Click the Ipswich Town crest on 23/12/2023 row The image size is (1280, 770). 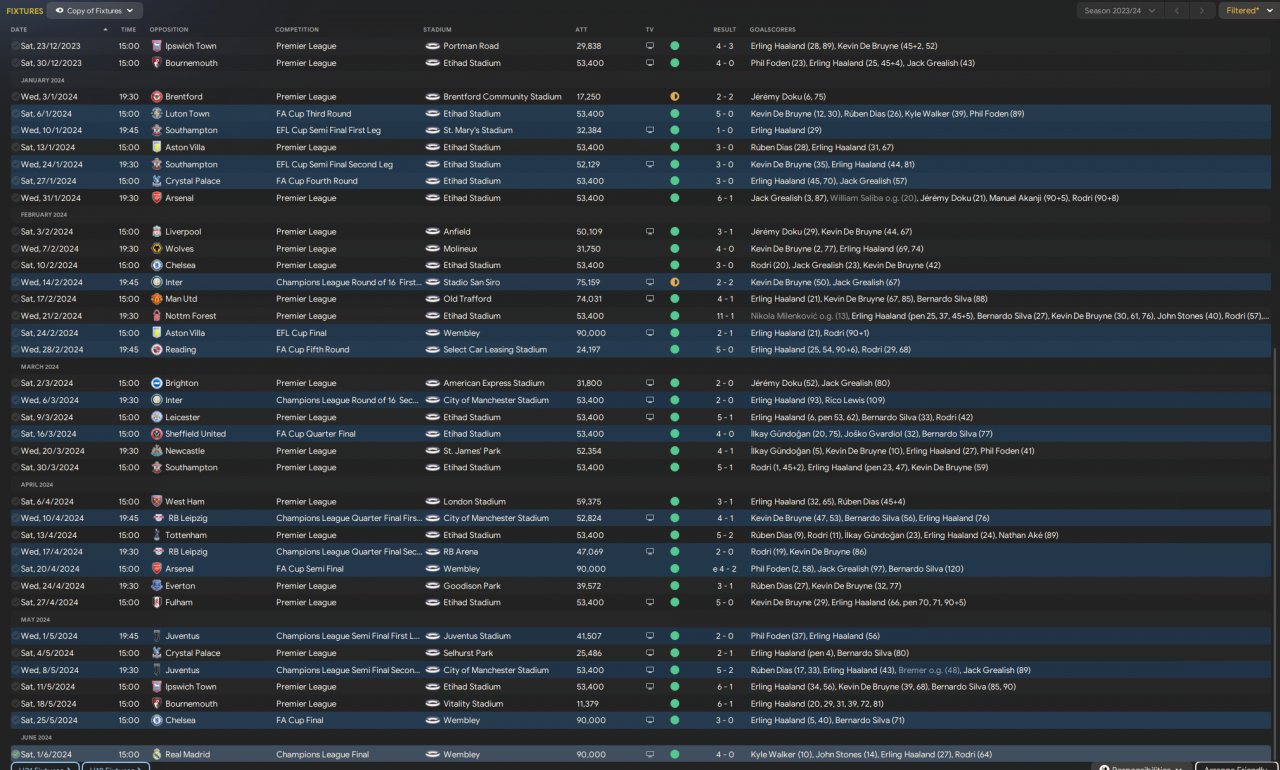(x=157, y=46)
